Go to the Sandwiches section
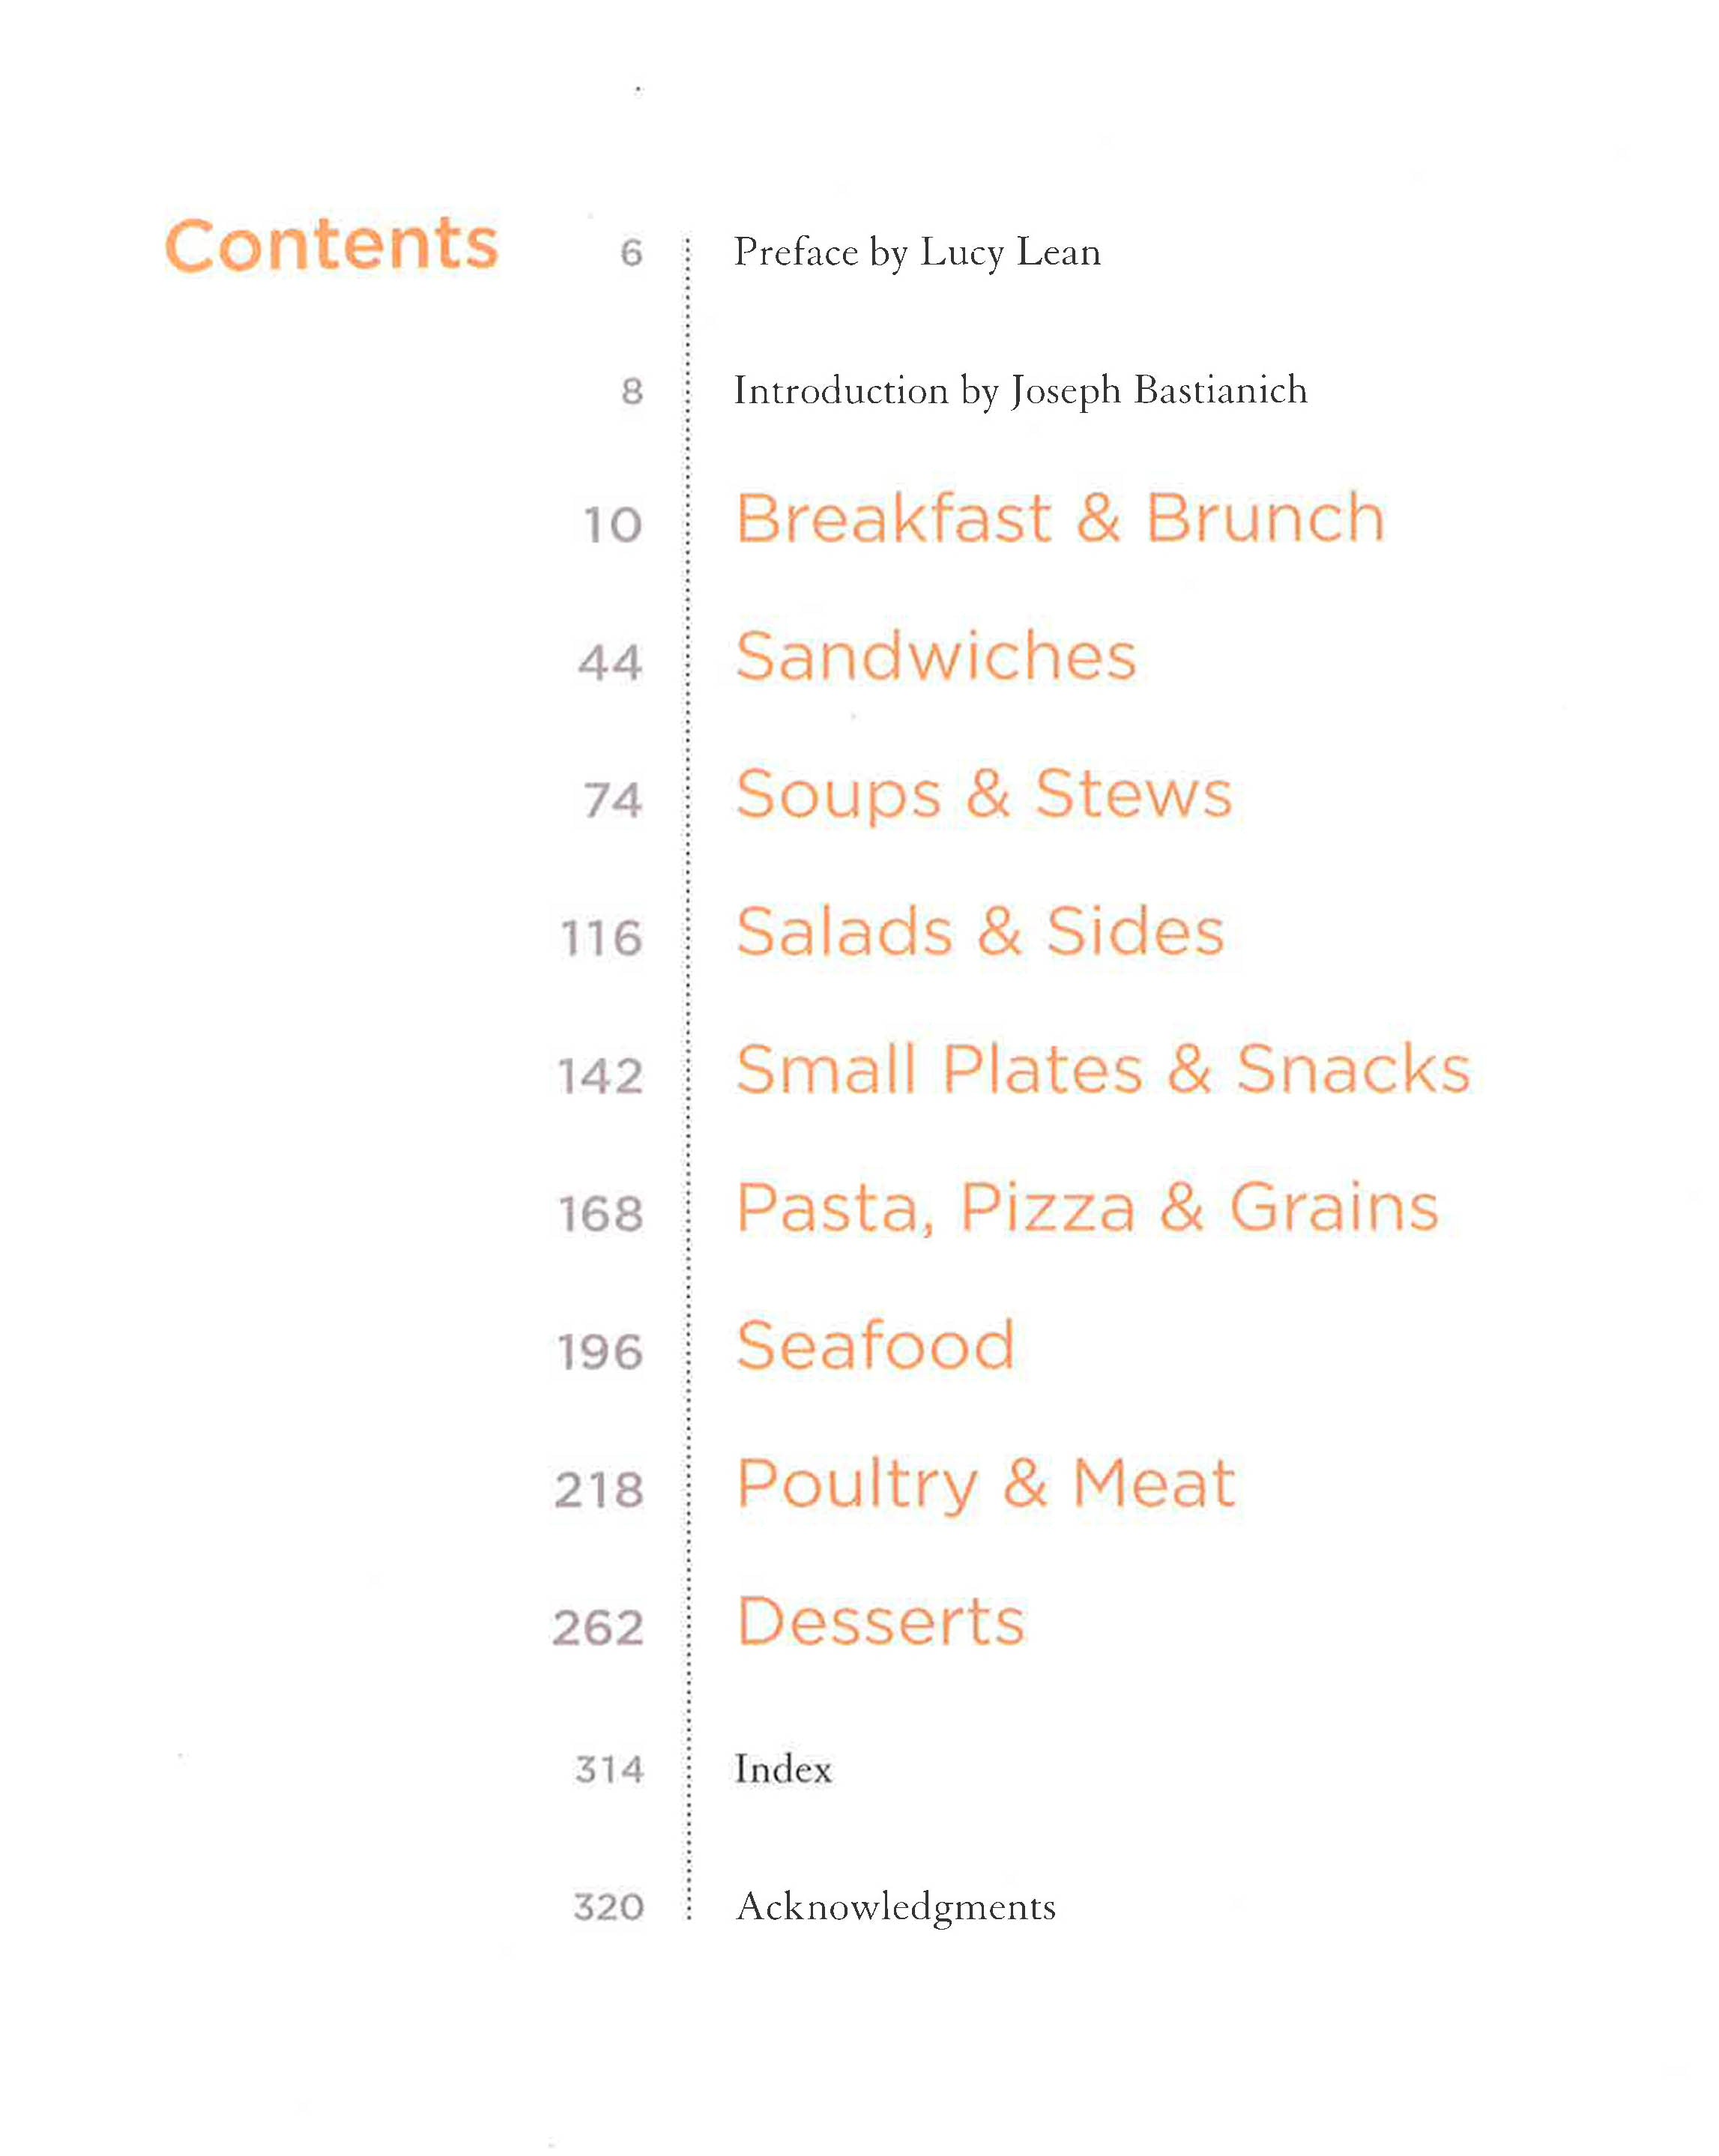 tap(935, 657)
